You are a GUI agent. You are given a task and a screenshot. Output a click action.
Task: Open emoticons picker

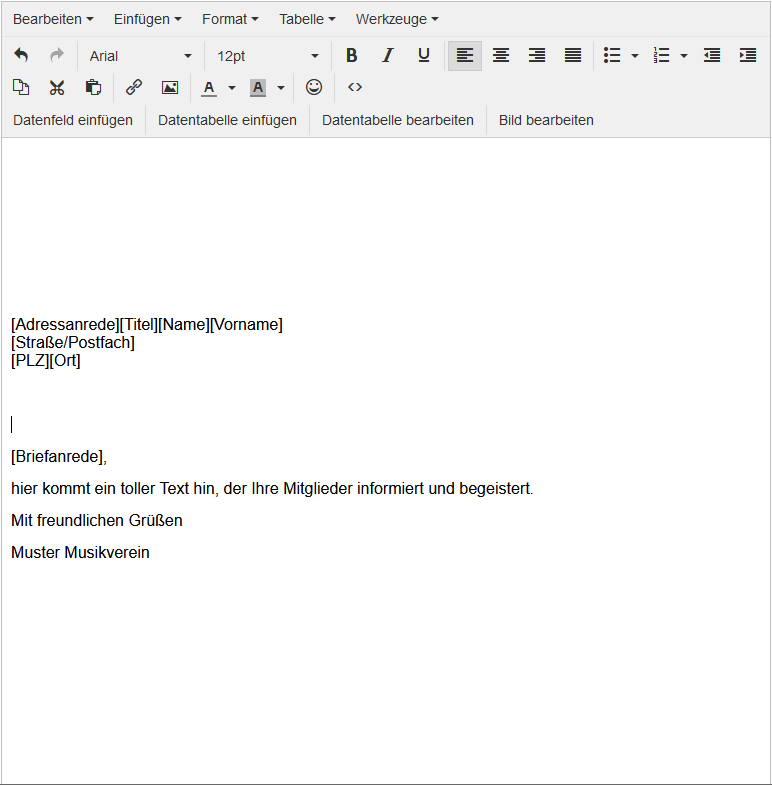pos(314,87)
